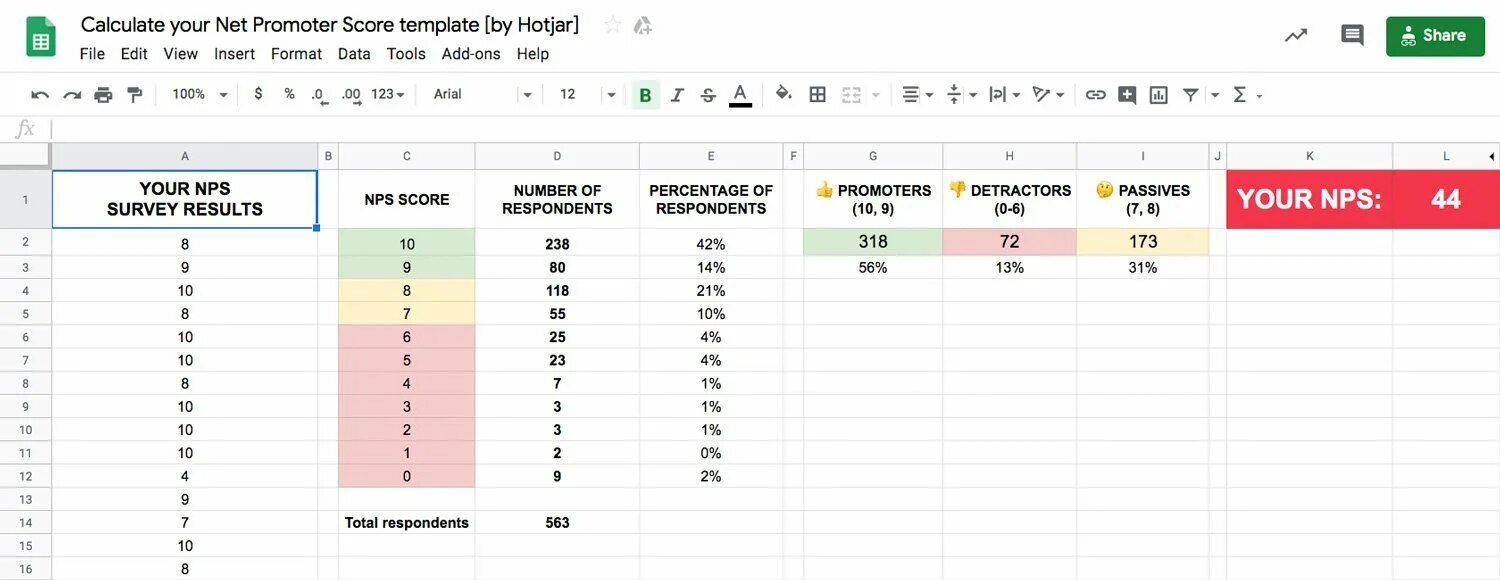Click the Share button

point(1435,36)
